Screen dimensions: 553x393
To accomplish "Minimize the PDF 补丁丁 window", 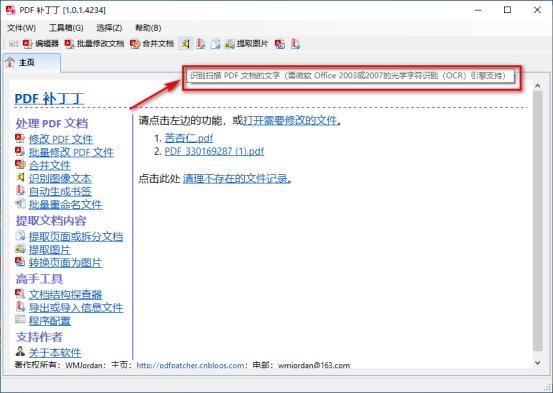I will 478,10.
